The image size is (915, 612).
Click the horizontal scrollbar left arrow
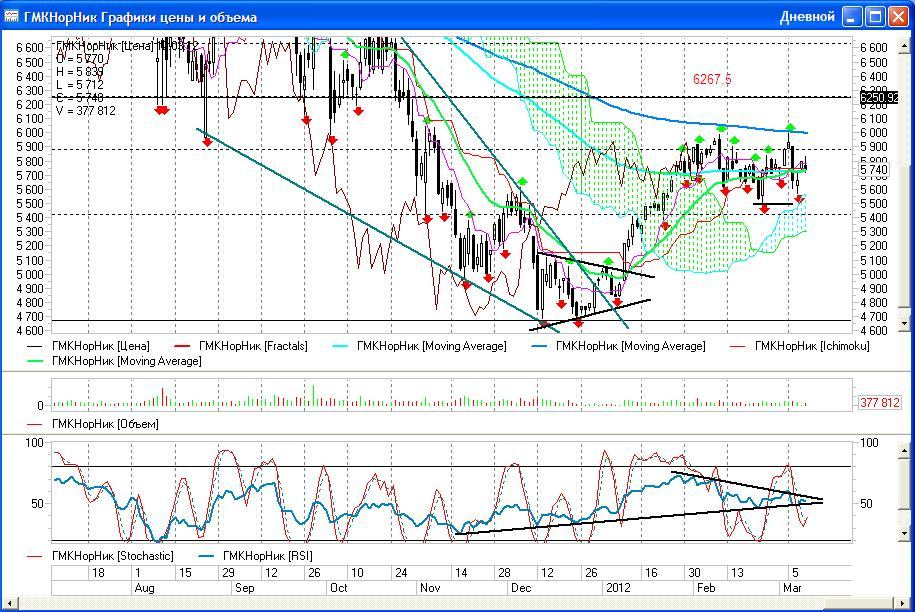pyautogui.click(x=9, y=603)
